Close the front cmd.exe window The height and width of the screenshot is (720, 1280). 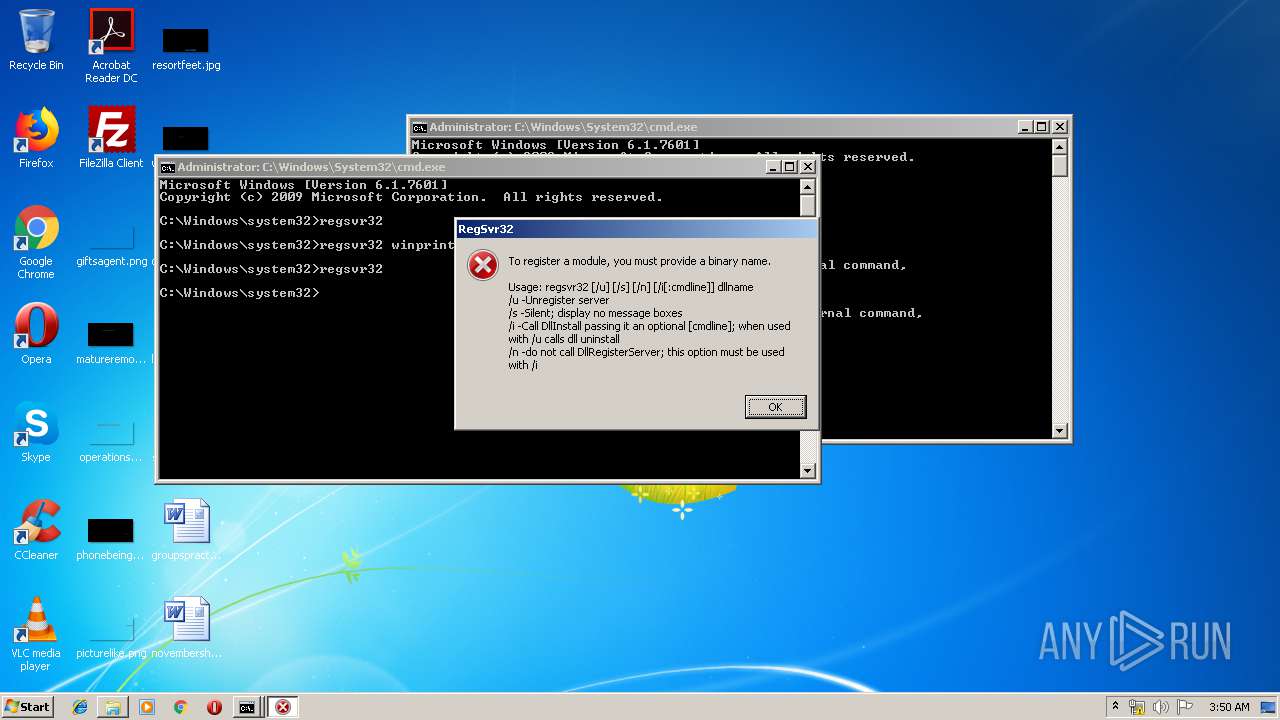coord(808,167)
